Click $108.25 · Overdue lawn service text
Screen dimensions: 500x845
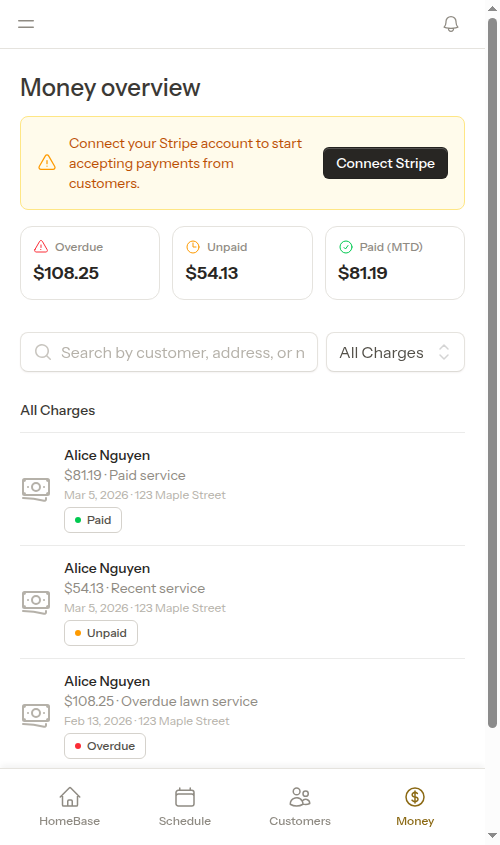click(161, 702)
